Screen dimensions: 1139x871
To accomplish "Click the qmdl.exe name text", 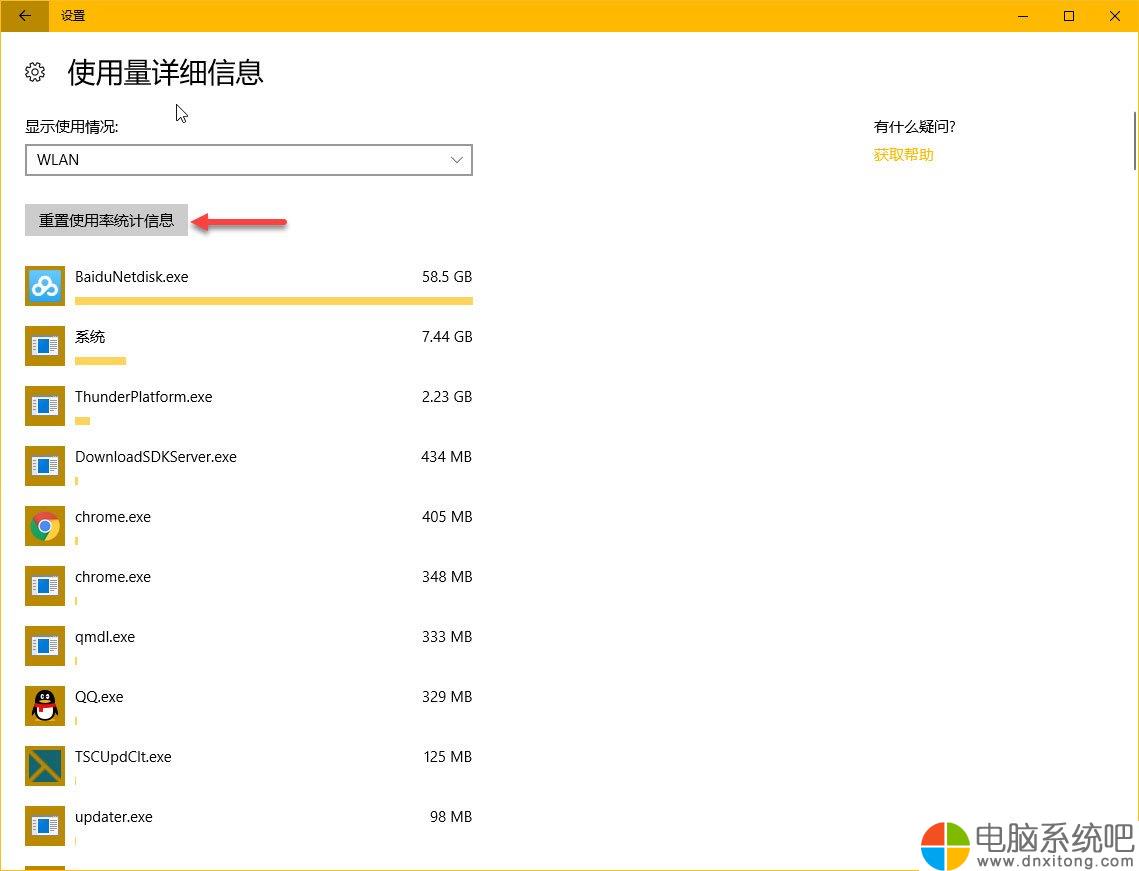I will click(x=105, y=637).
